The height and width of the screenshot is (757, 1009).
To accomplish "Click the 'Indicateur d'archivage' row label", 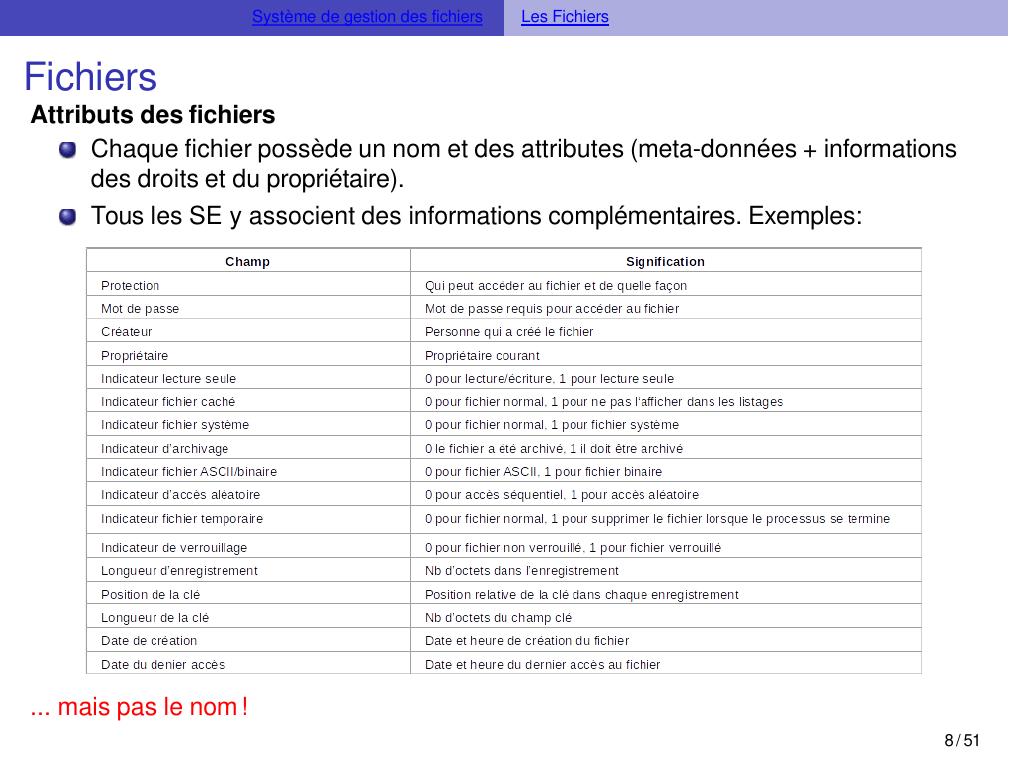I will pos(164,449).
